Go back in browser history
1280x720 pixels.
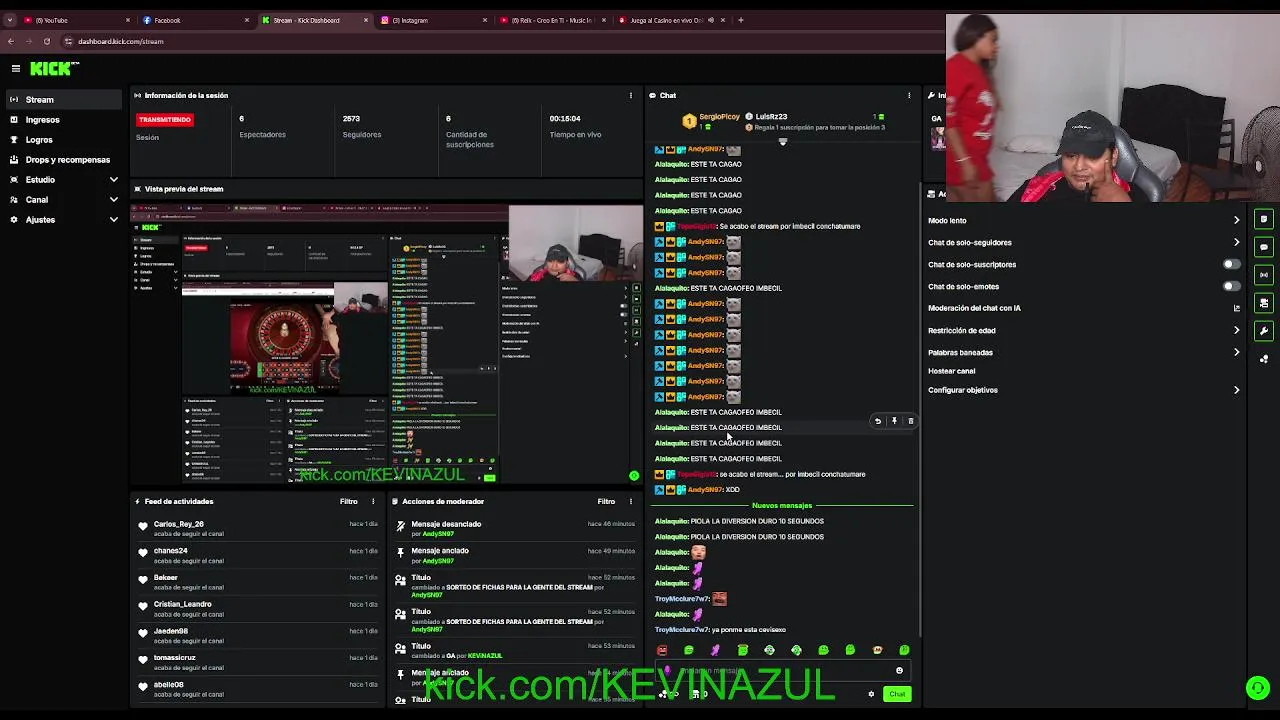pos(11,41)
